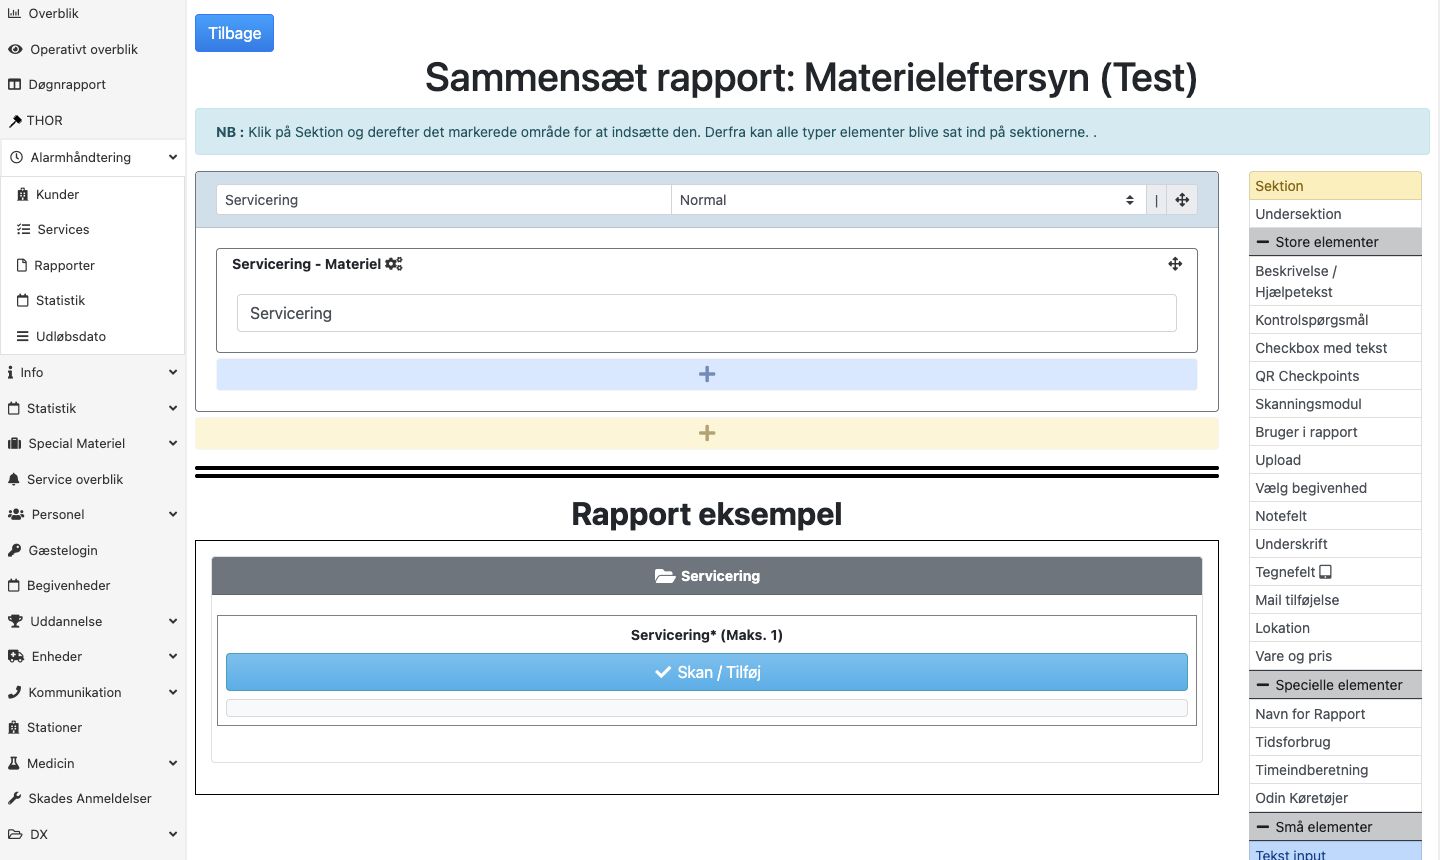
Task: Select the Underskrift element
Action: (x=1335, y=544)
